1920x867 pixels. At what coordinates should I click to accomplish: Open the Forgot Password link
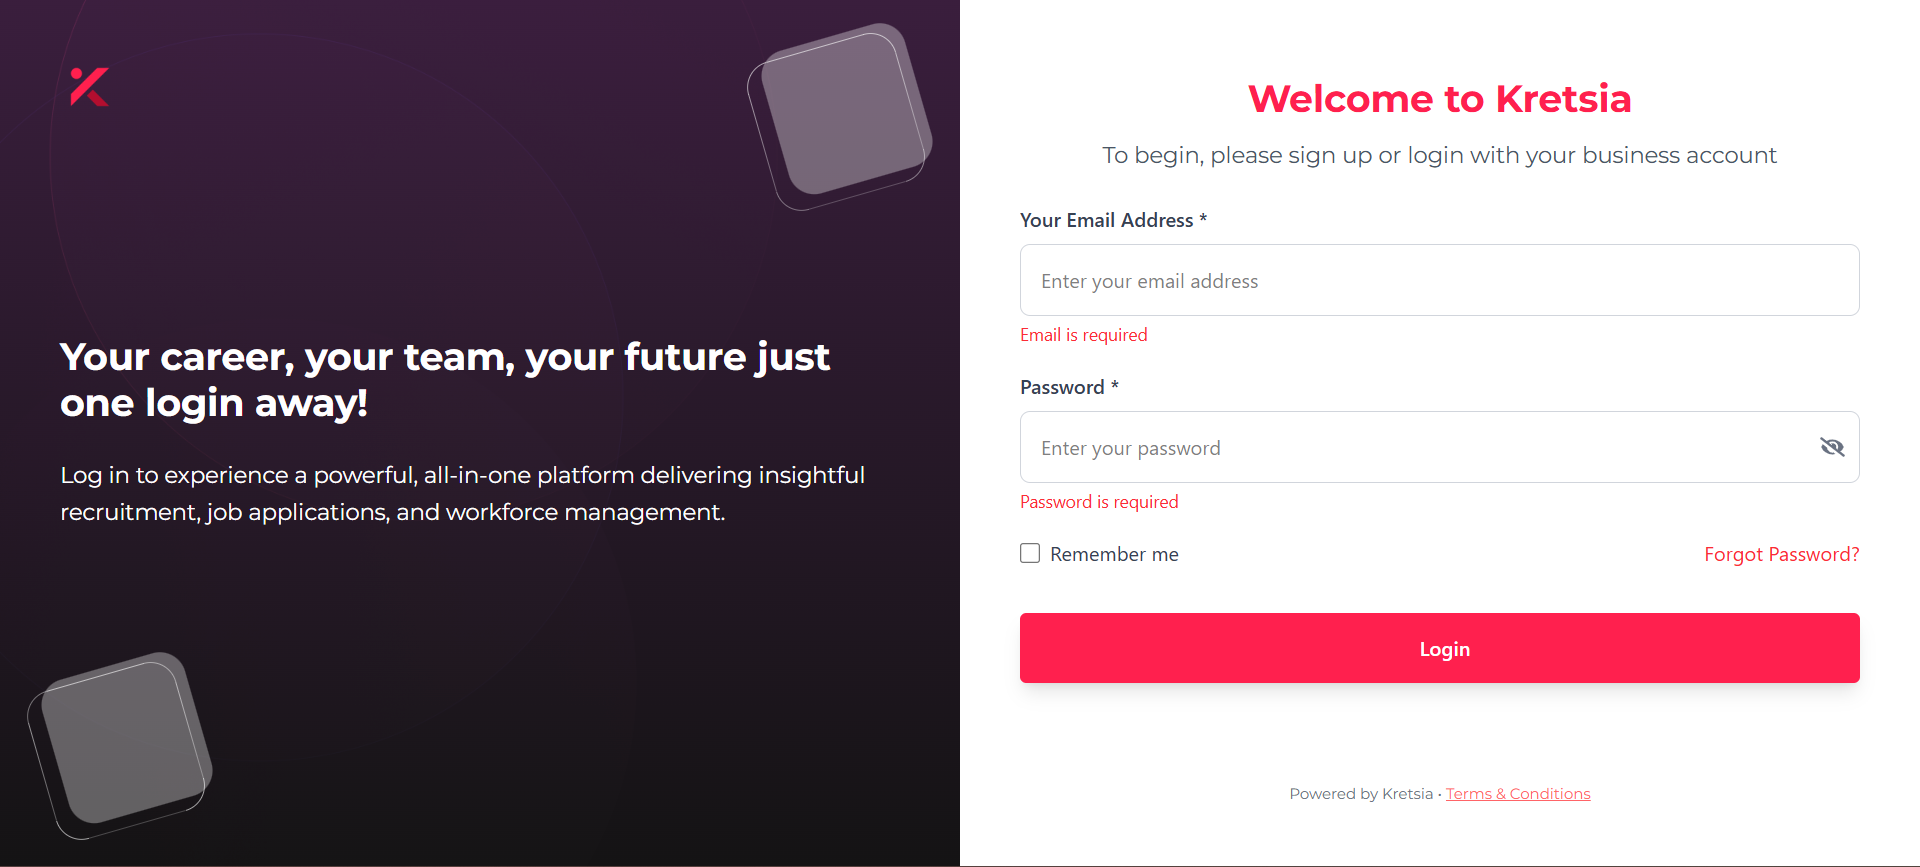(x=1781, y=553)
